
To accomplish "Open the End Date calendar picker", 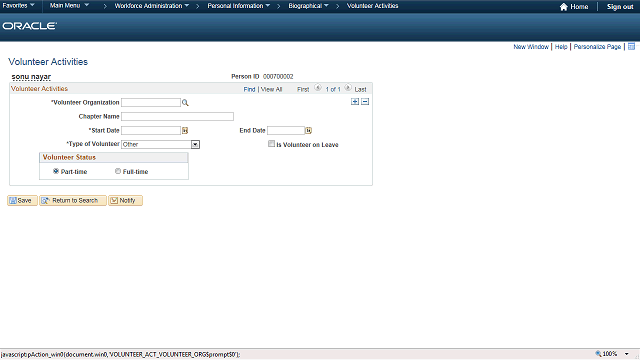I will (309, 131).
